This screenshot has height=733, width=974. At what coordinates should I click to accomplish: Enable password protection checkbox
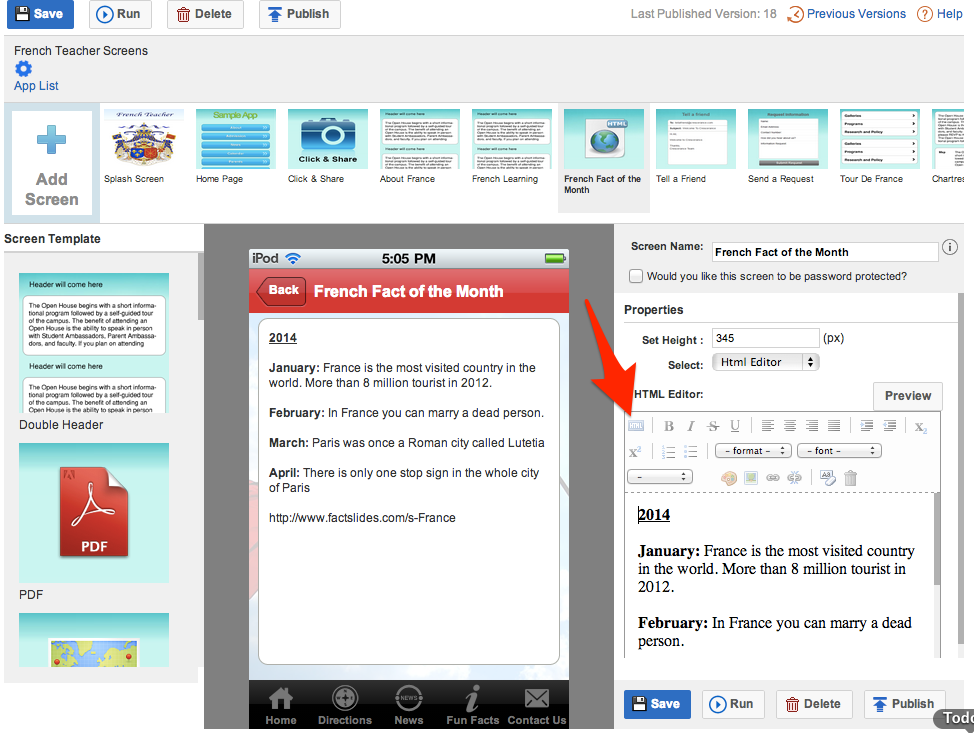pyautogui.click(x=635, y=276)
